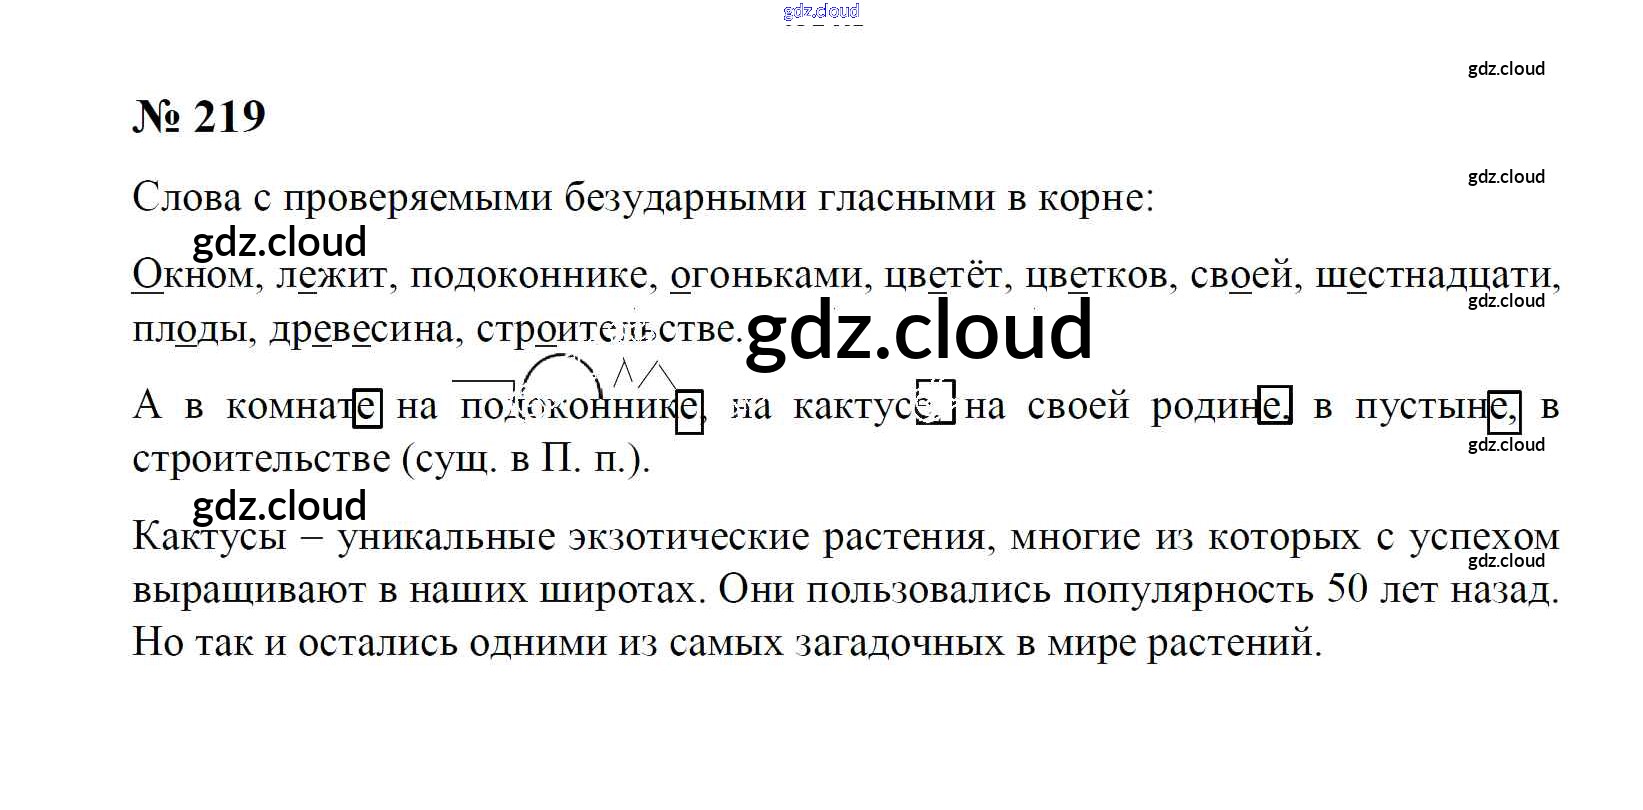Click the boxed ending of 'родине'
This screenshot has width=1643, height=810.
click(x=1273, y=406)
